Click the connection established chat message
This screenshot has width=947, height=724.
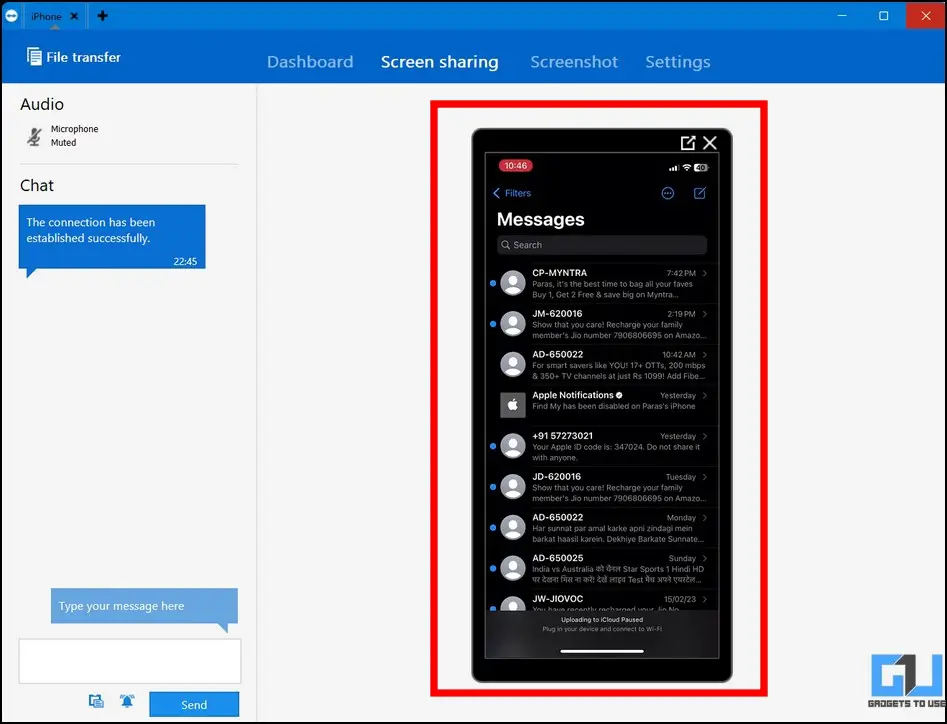(x=112, y=237)
